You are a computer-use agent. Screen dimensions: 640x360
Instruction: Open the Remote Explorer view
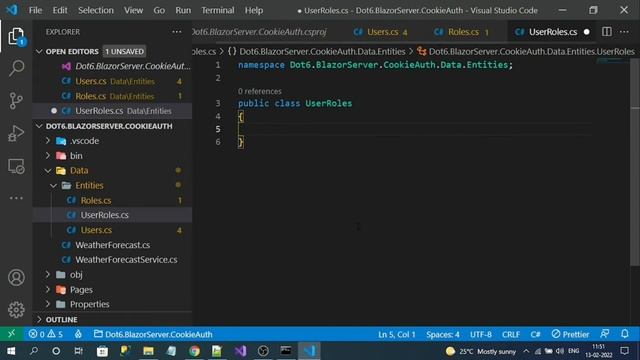click(x=16, y=166)
